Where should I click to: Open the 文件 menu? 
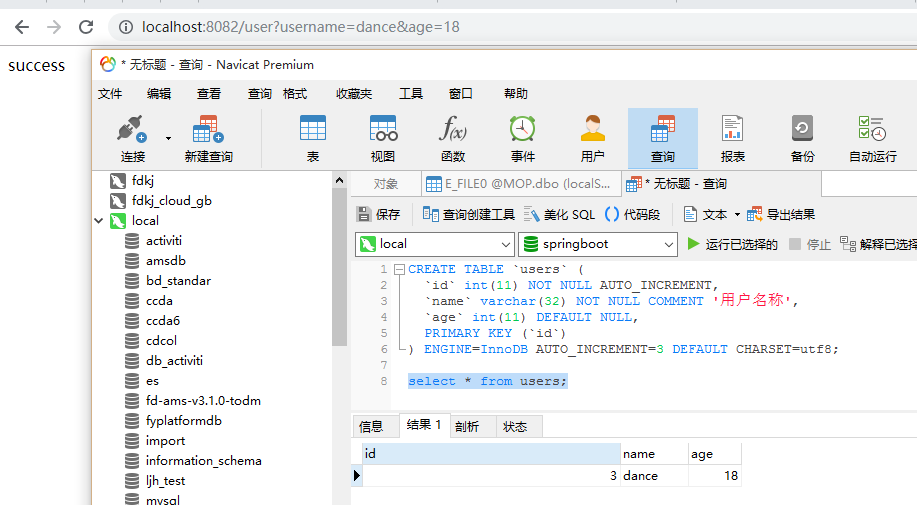110,94
